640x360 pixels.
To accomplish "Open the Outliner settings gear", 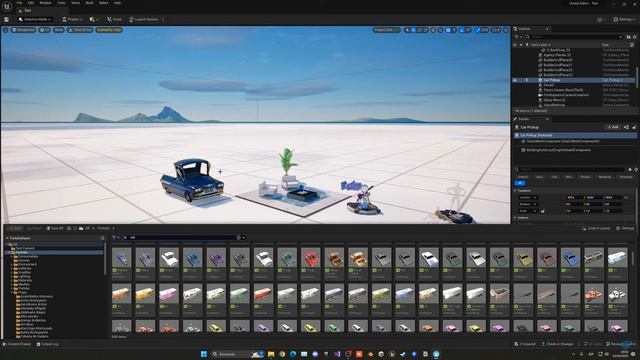I will [x=634, y=37].
